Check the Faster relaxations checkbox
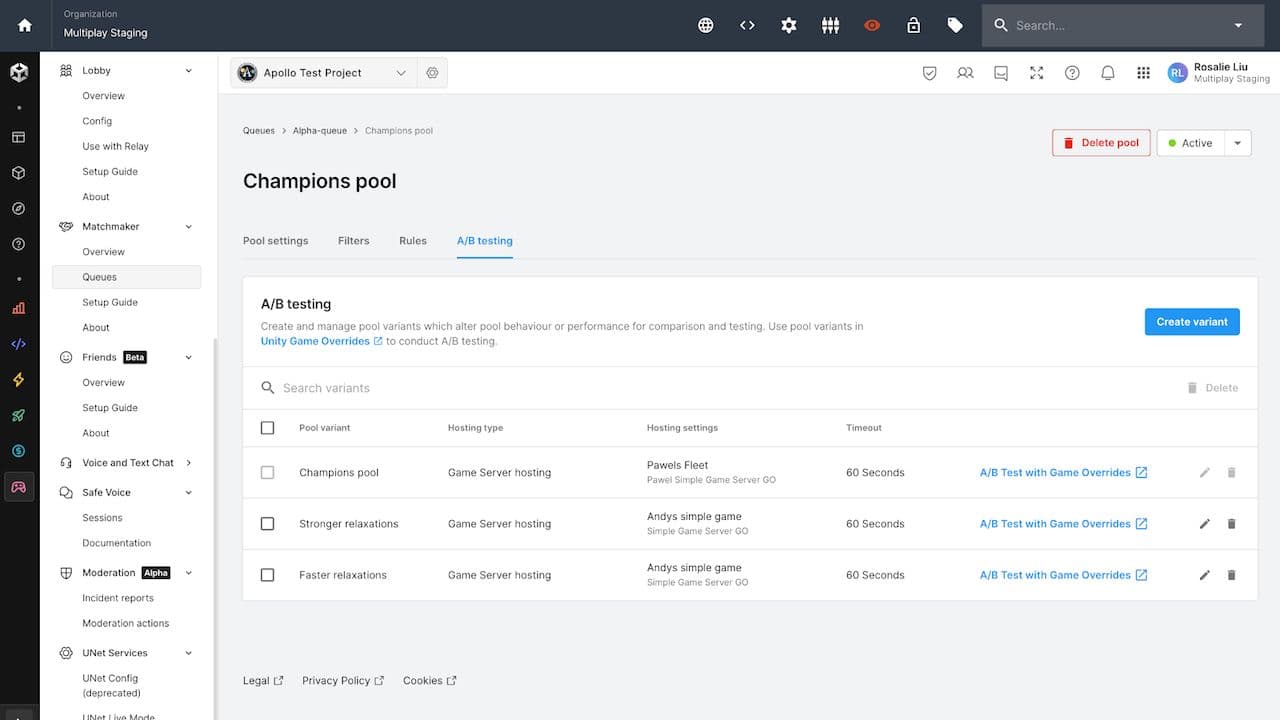Image resolution: width=1280 pixels, height=720 pixels. click(x=267, y=575)
